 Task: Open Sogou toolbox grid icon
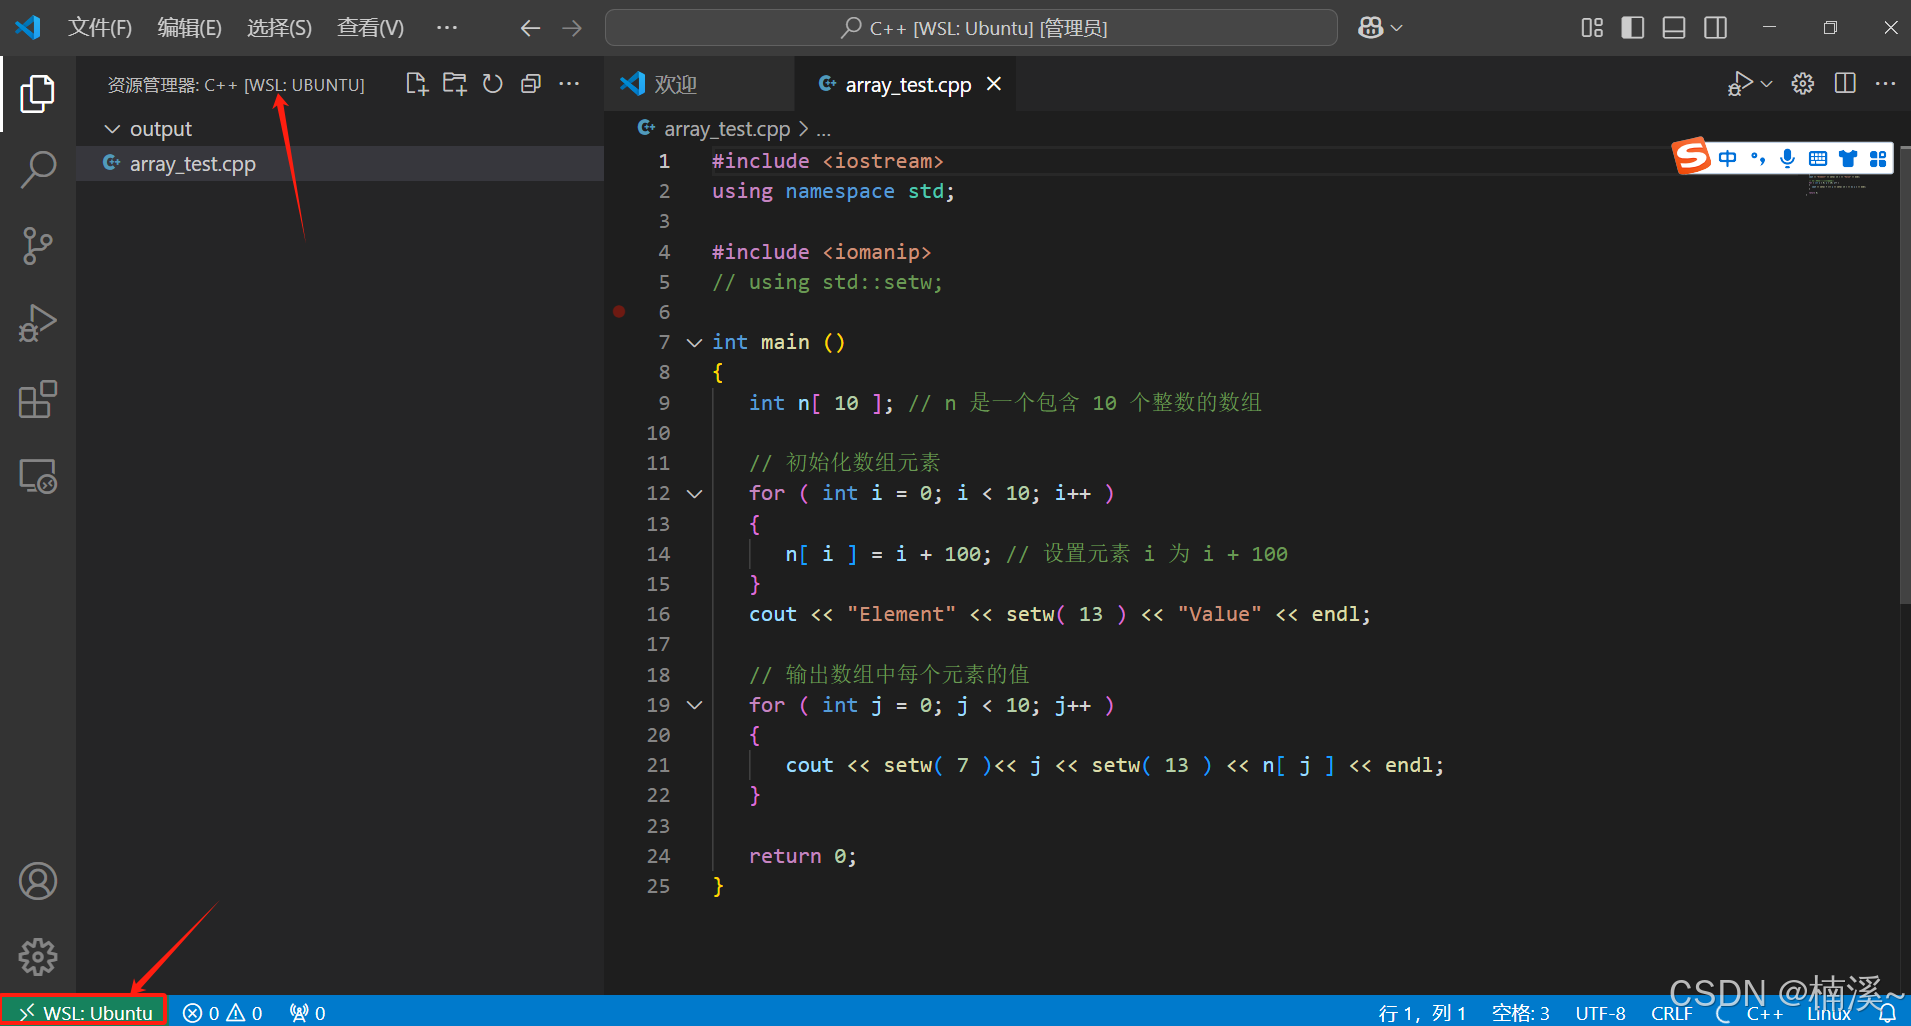coord(1878,158)
